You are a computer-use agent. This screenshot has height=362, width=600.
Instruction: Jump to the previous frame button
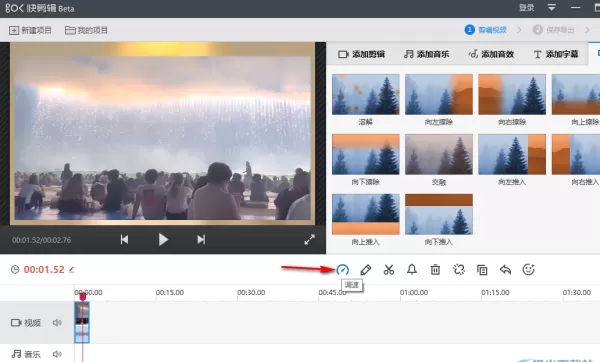[124, 240]
